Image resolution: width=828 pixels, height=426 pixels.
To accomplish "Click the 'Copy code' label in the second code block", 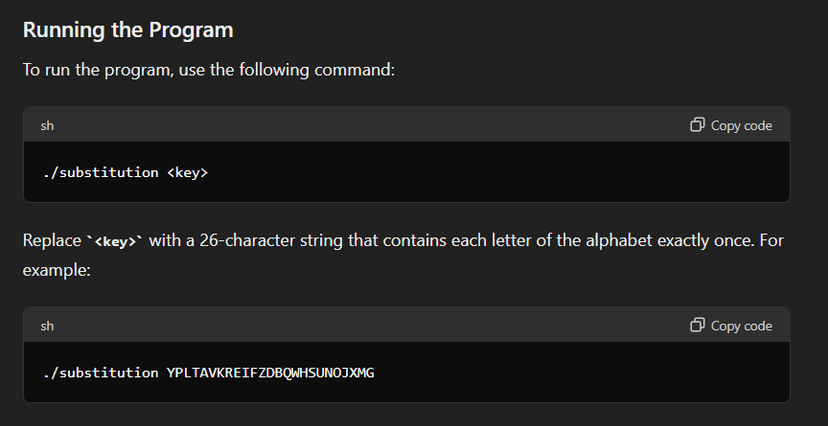I will click(x=741, y=326).
